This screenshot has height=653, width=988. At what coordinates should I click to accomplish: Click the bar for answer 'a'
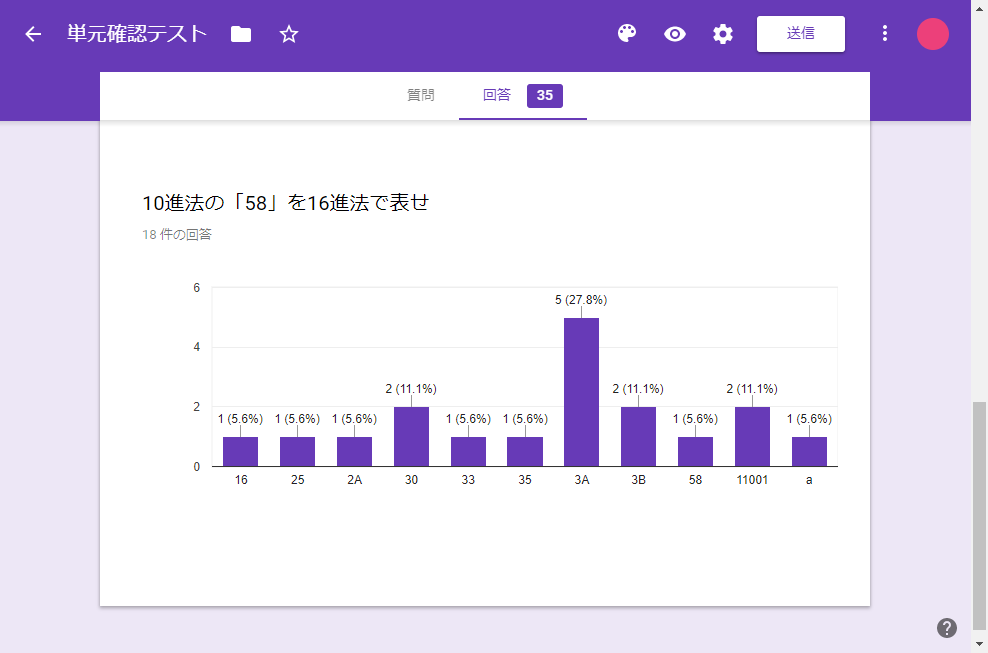pos(809,452)
